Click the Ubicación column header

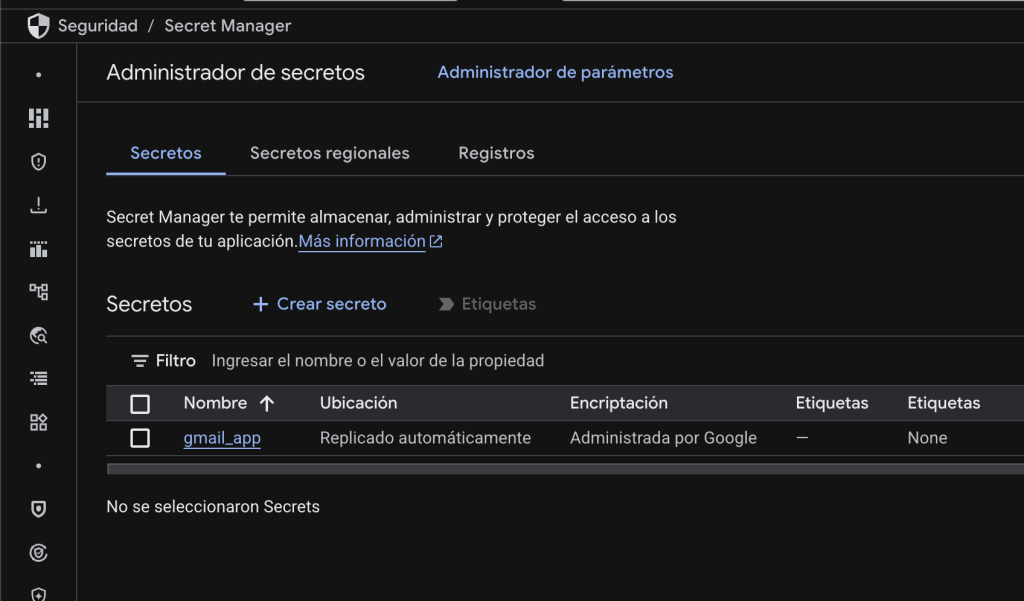pos(359,404)
